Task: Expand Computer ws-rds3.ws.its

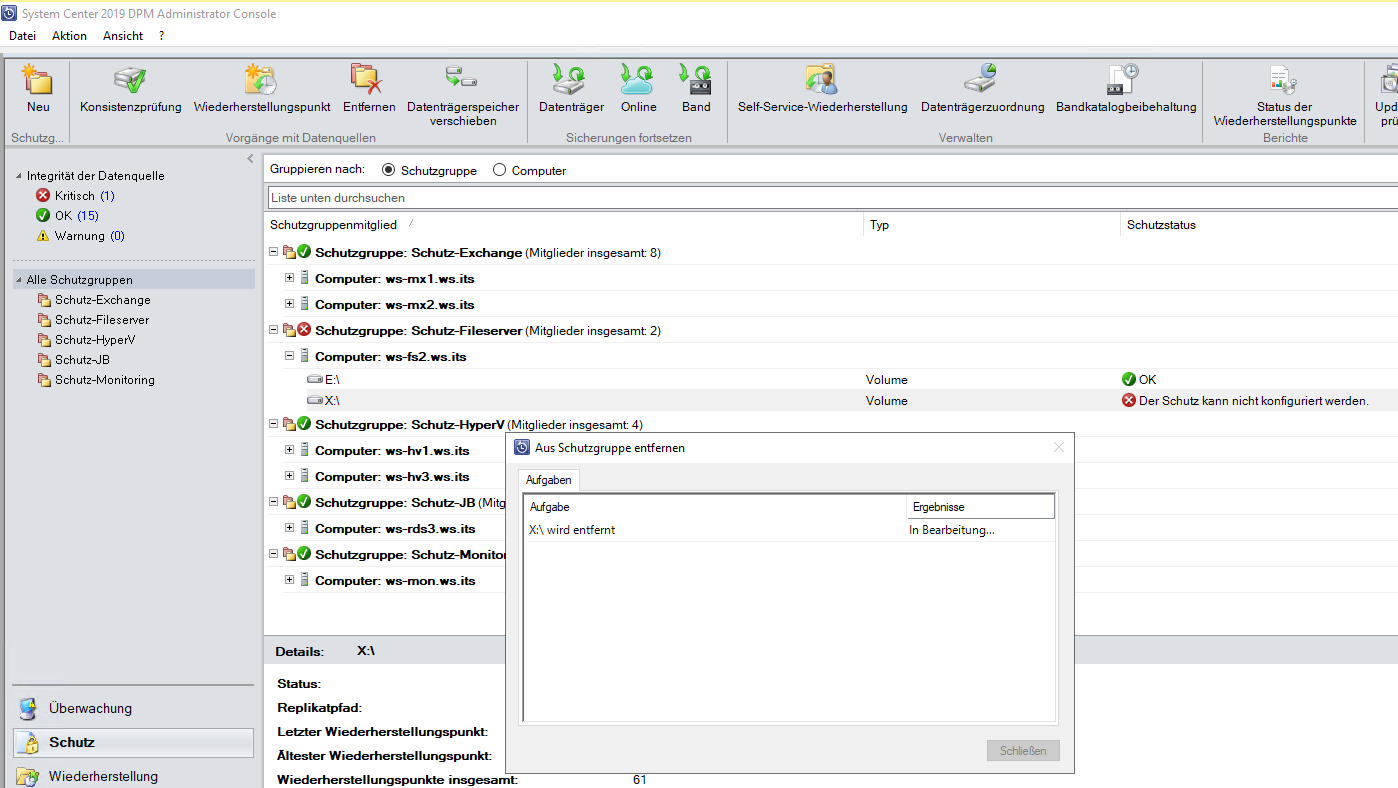Action: (290, 528)
